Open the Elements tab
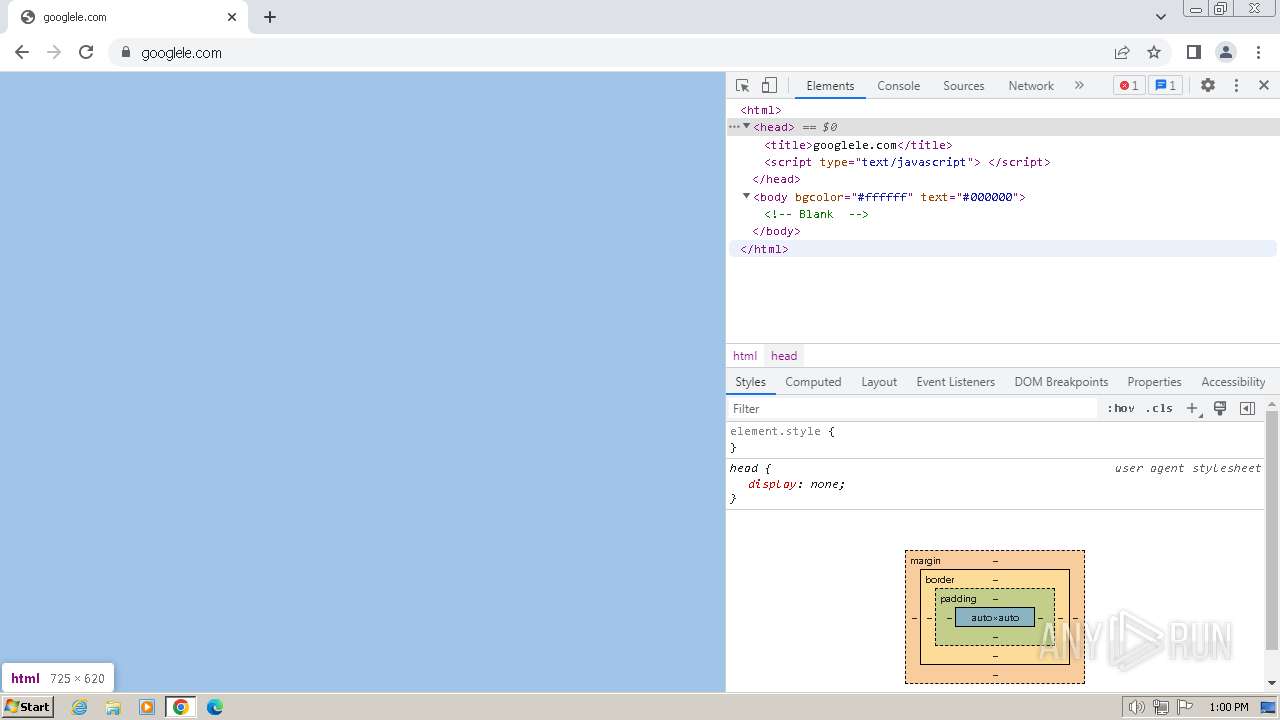Viewport: 1280px width, 720px height. 830,86
